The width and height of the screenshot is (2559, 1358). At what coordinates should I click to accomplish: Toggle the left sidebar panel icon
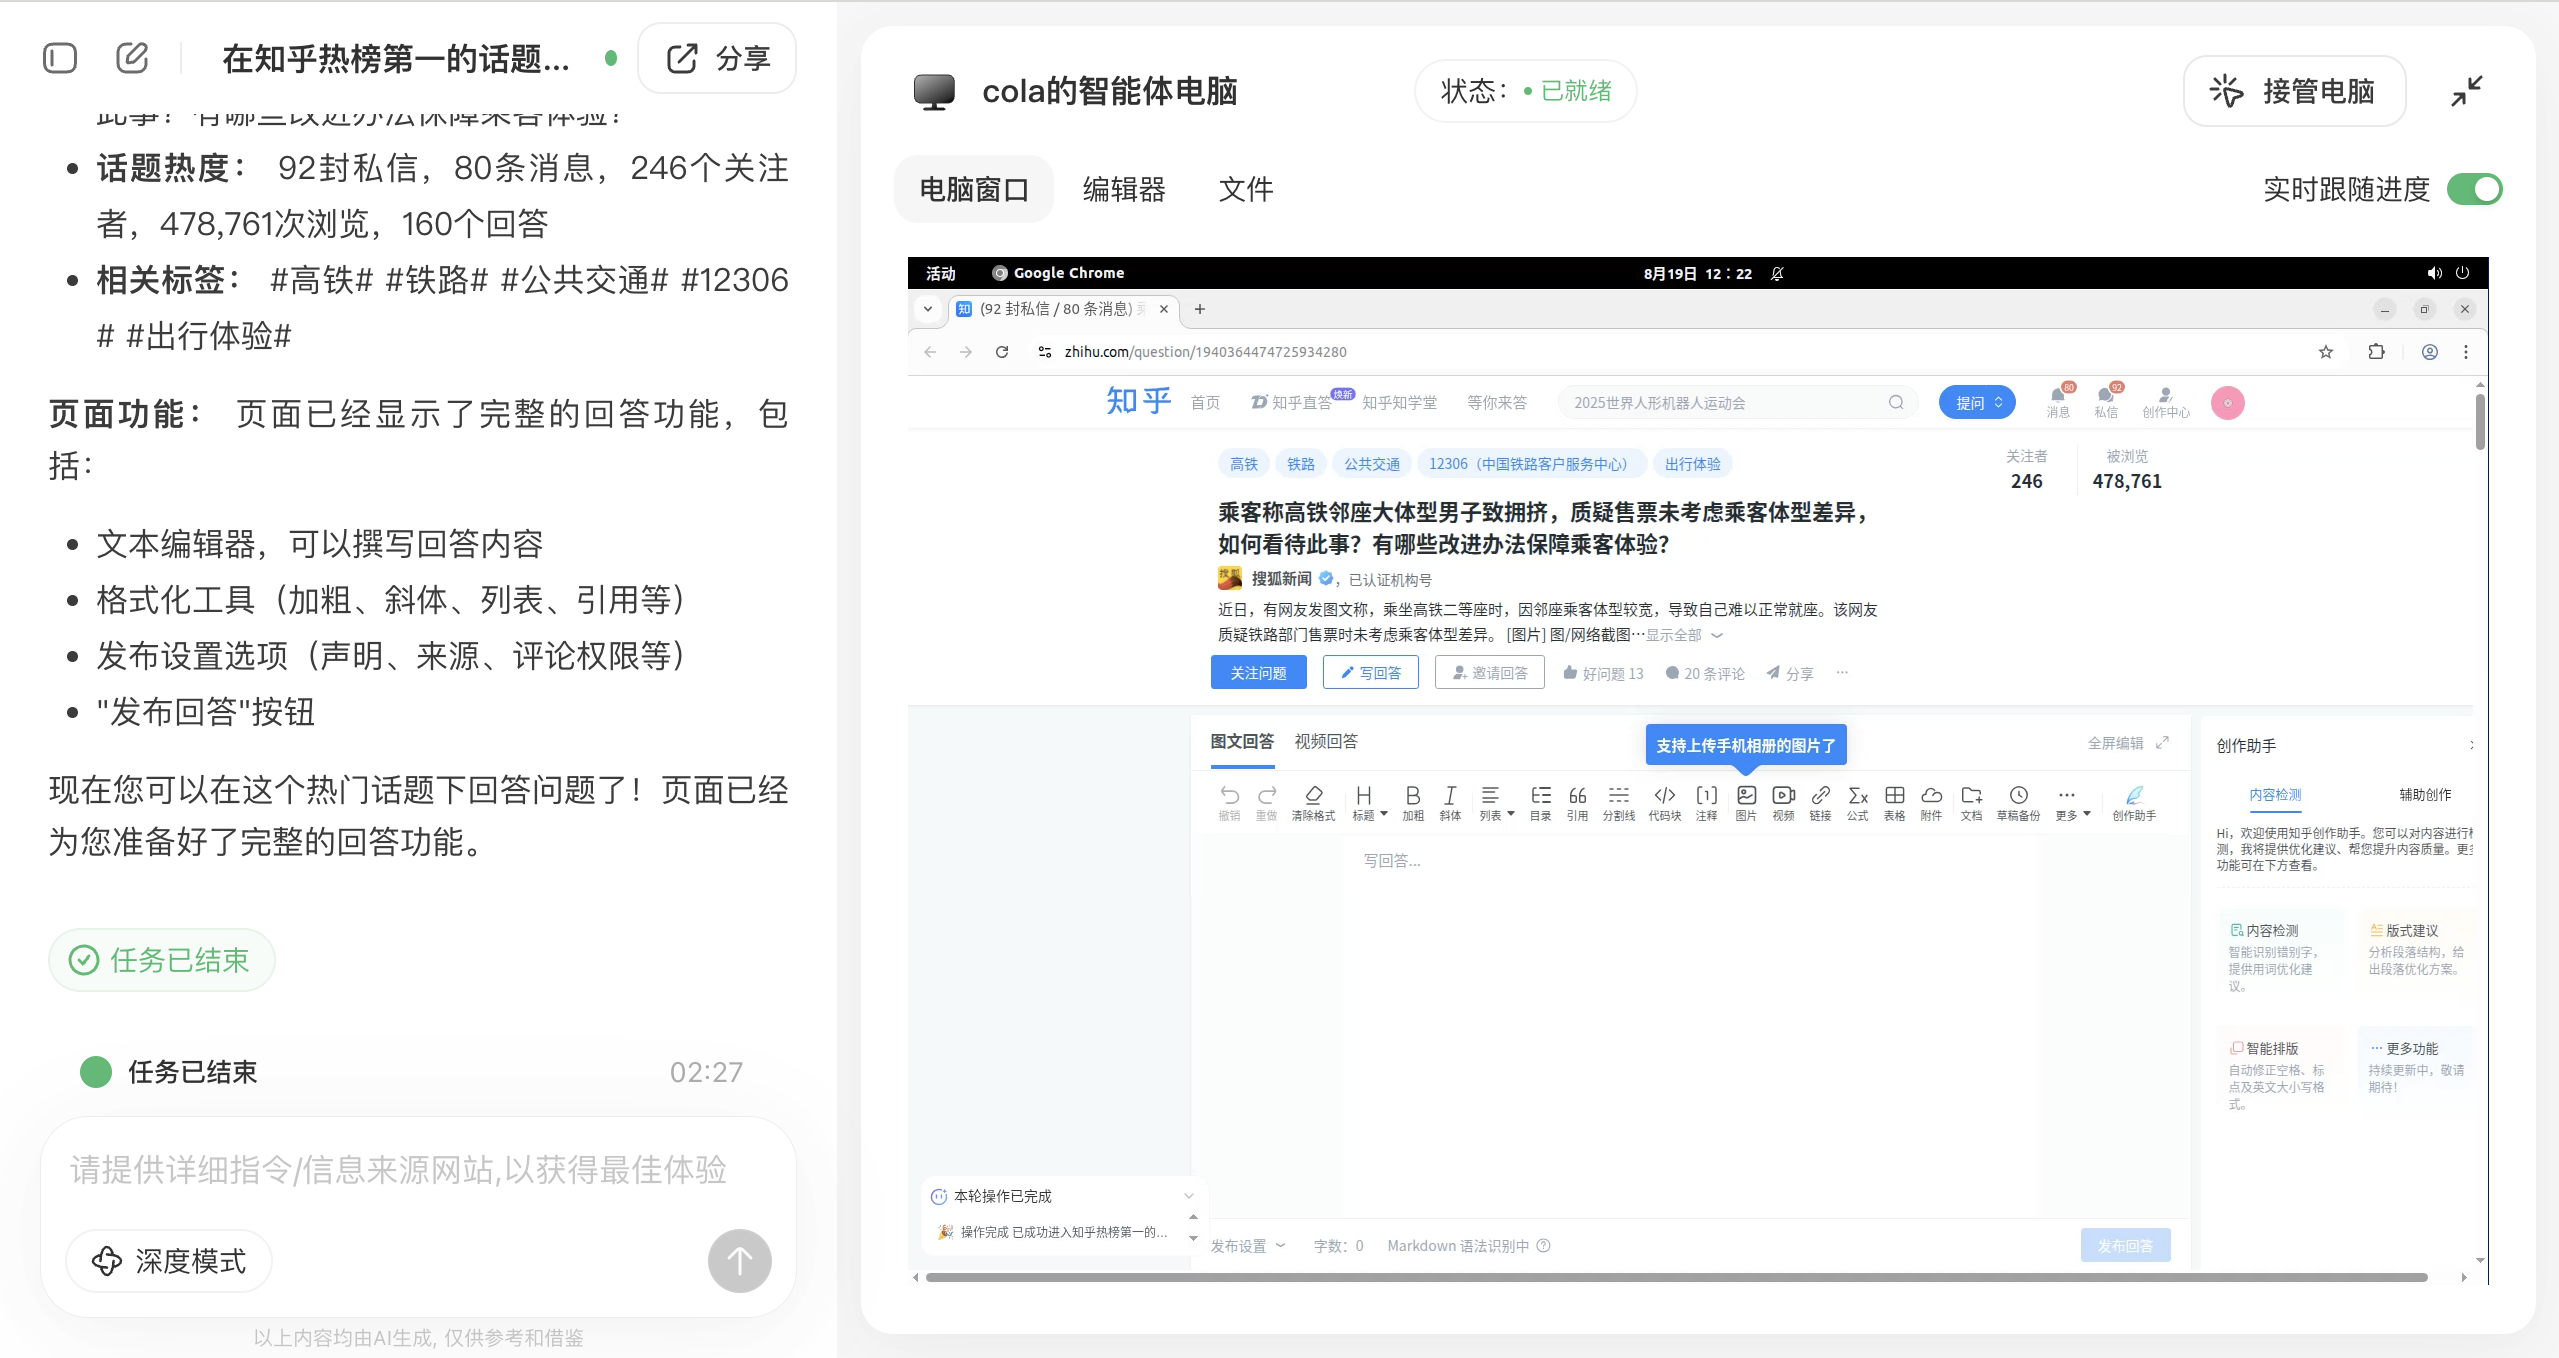60,58
